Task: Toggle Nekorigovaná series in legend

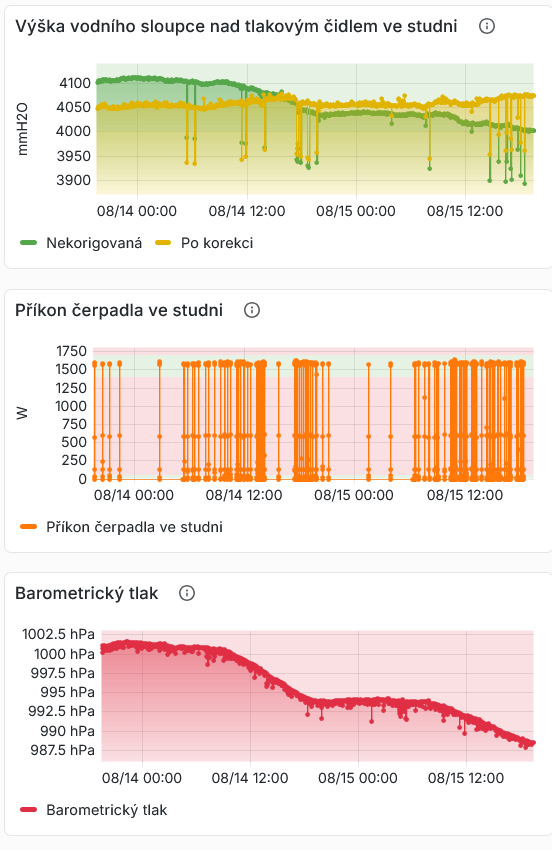Action: coord(81,243)
